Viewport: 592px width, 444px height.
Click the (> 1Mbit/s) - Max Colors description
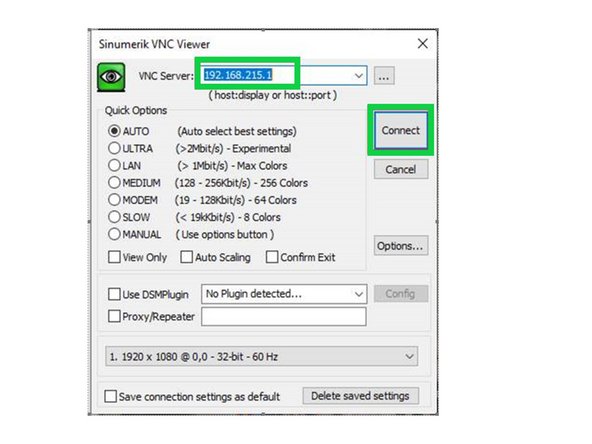tap(232, 166)
